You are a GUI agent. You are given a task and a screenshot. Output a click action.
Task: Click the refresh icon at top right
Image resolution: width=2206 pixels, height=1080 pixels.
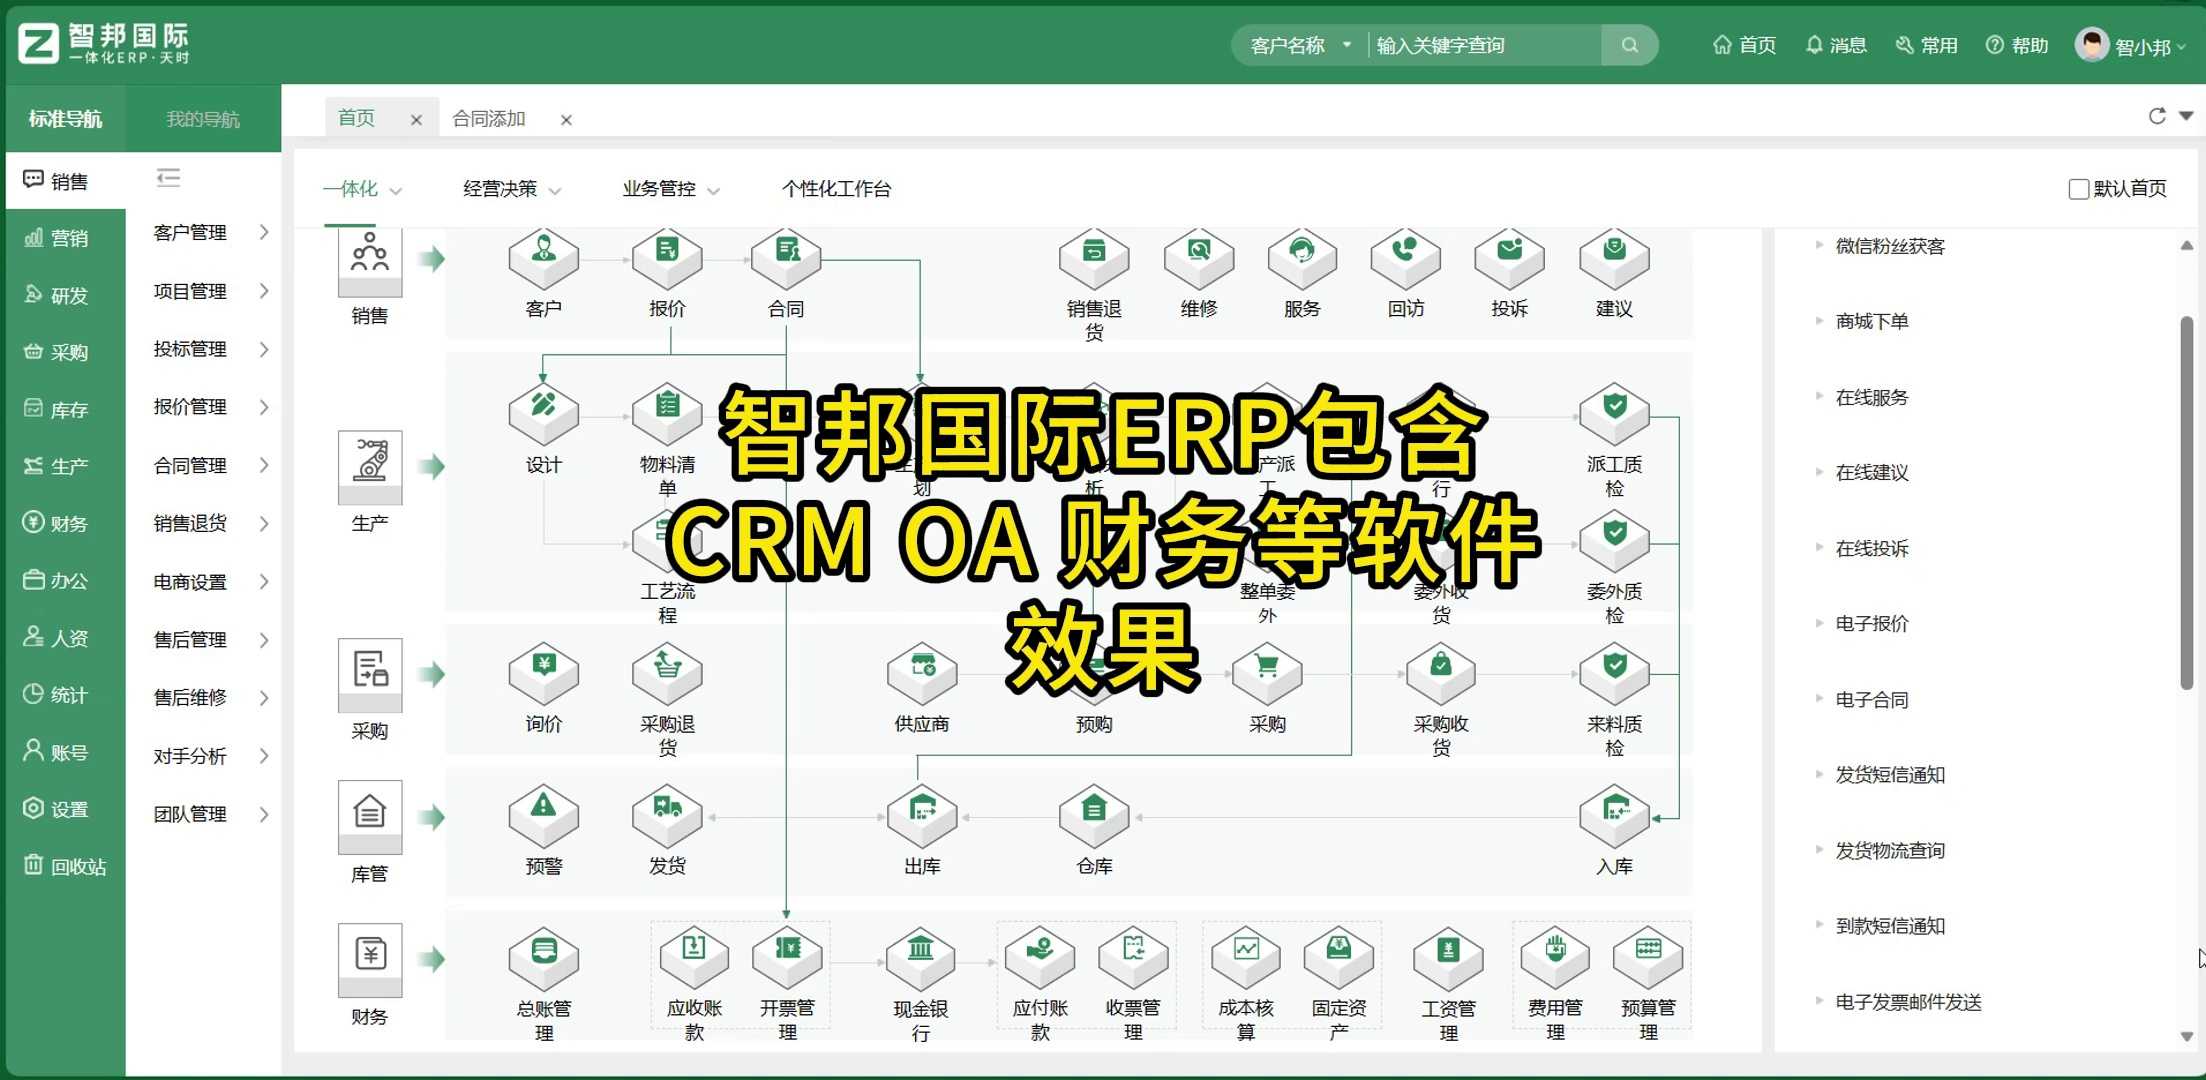tap(2156, 116)
